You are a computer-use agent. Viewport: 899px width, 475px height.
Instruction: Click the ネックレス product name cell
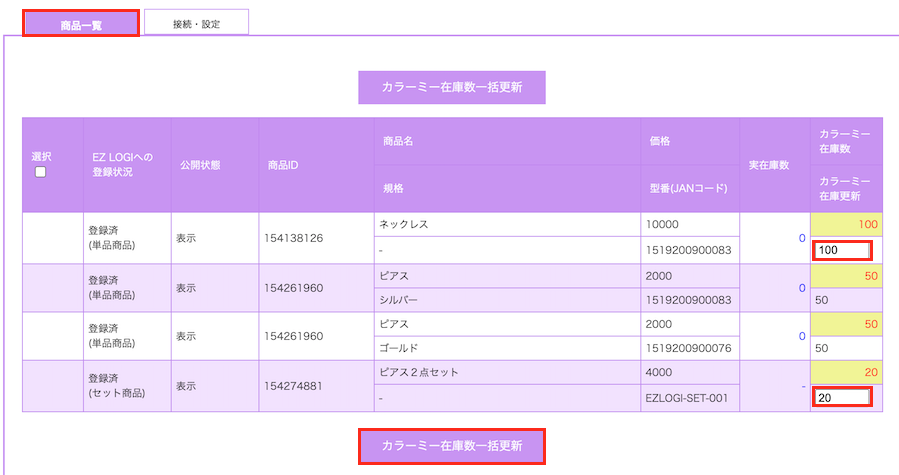coord(507,225)
